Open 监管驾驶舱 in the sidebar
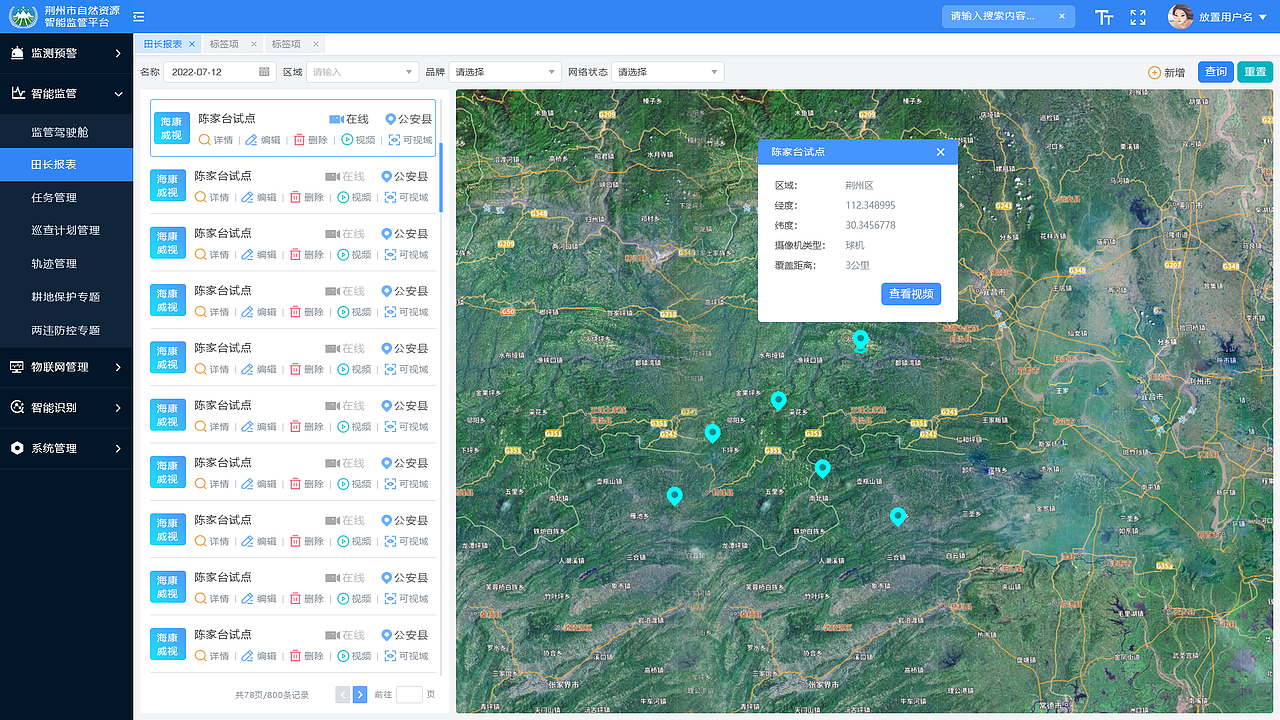The image size is (1280, 720). click(66, 132)
